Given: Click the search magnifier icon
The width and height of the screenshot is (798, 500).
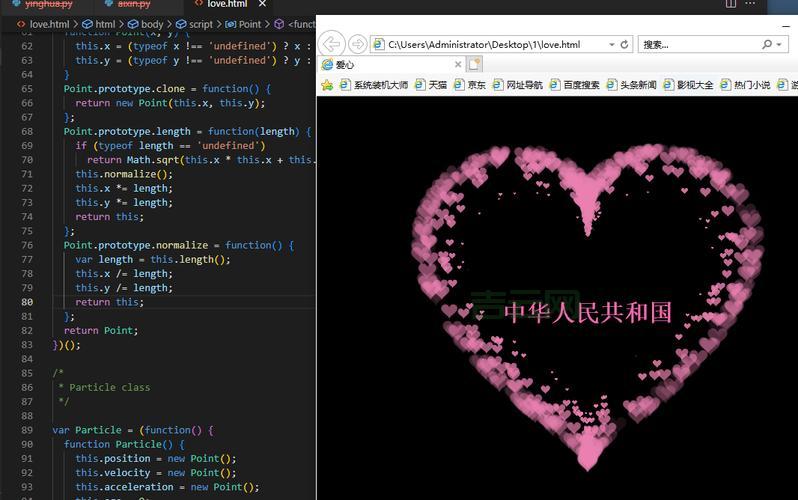Looking at the screenshot, I should point(767,45).
